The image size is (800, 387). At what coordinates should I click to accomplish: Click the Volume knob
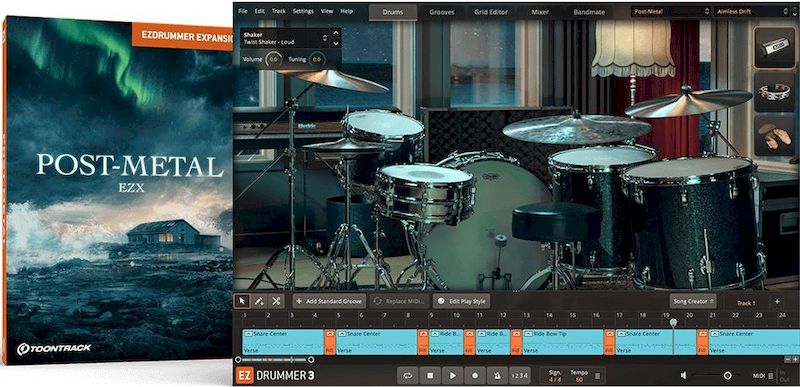tap(273, 59)
